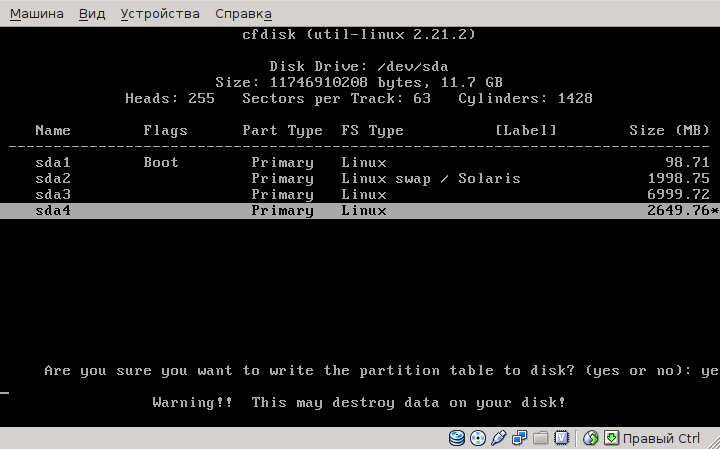Select the sda1 partition row
720x449 pixels.
click(x=360, y=163)
